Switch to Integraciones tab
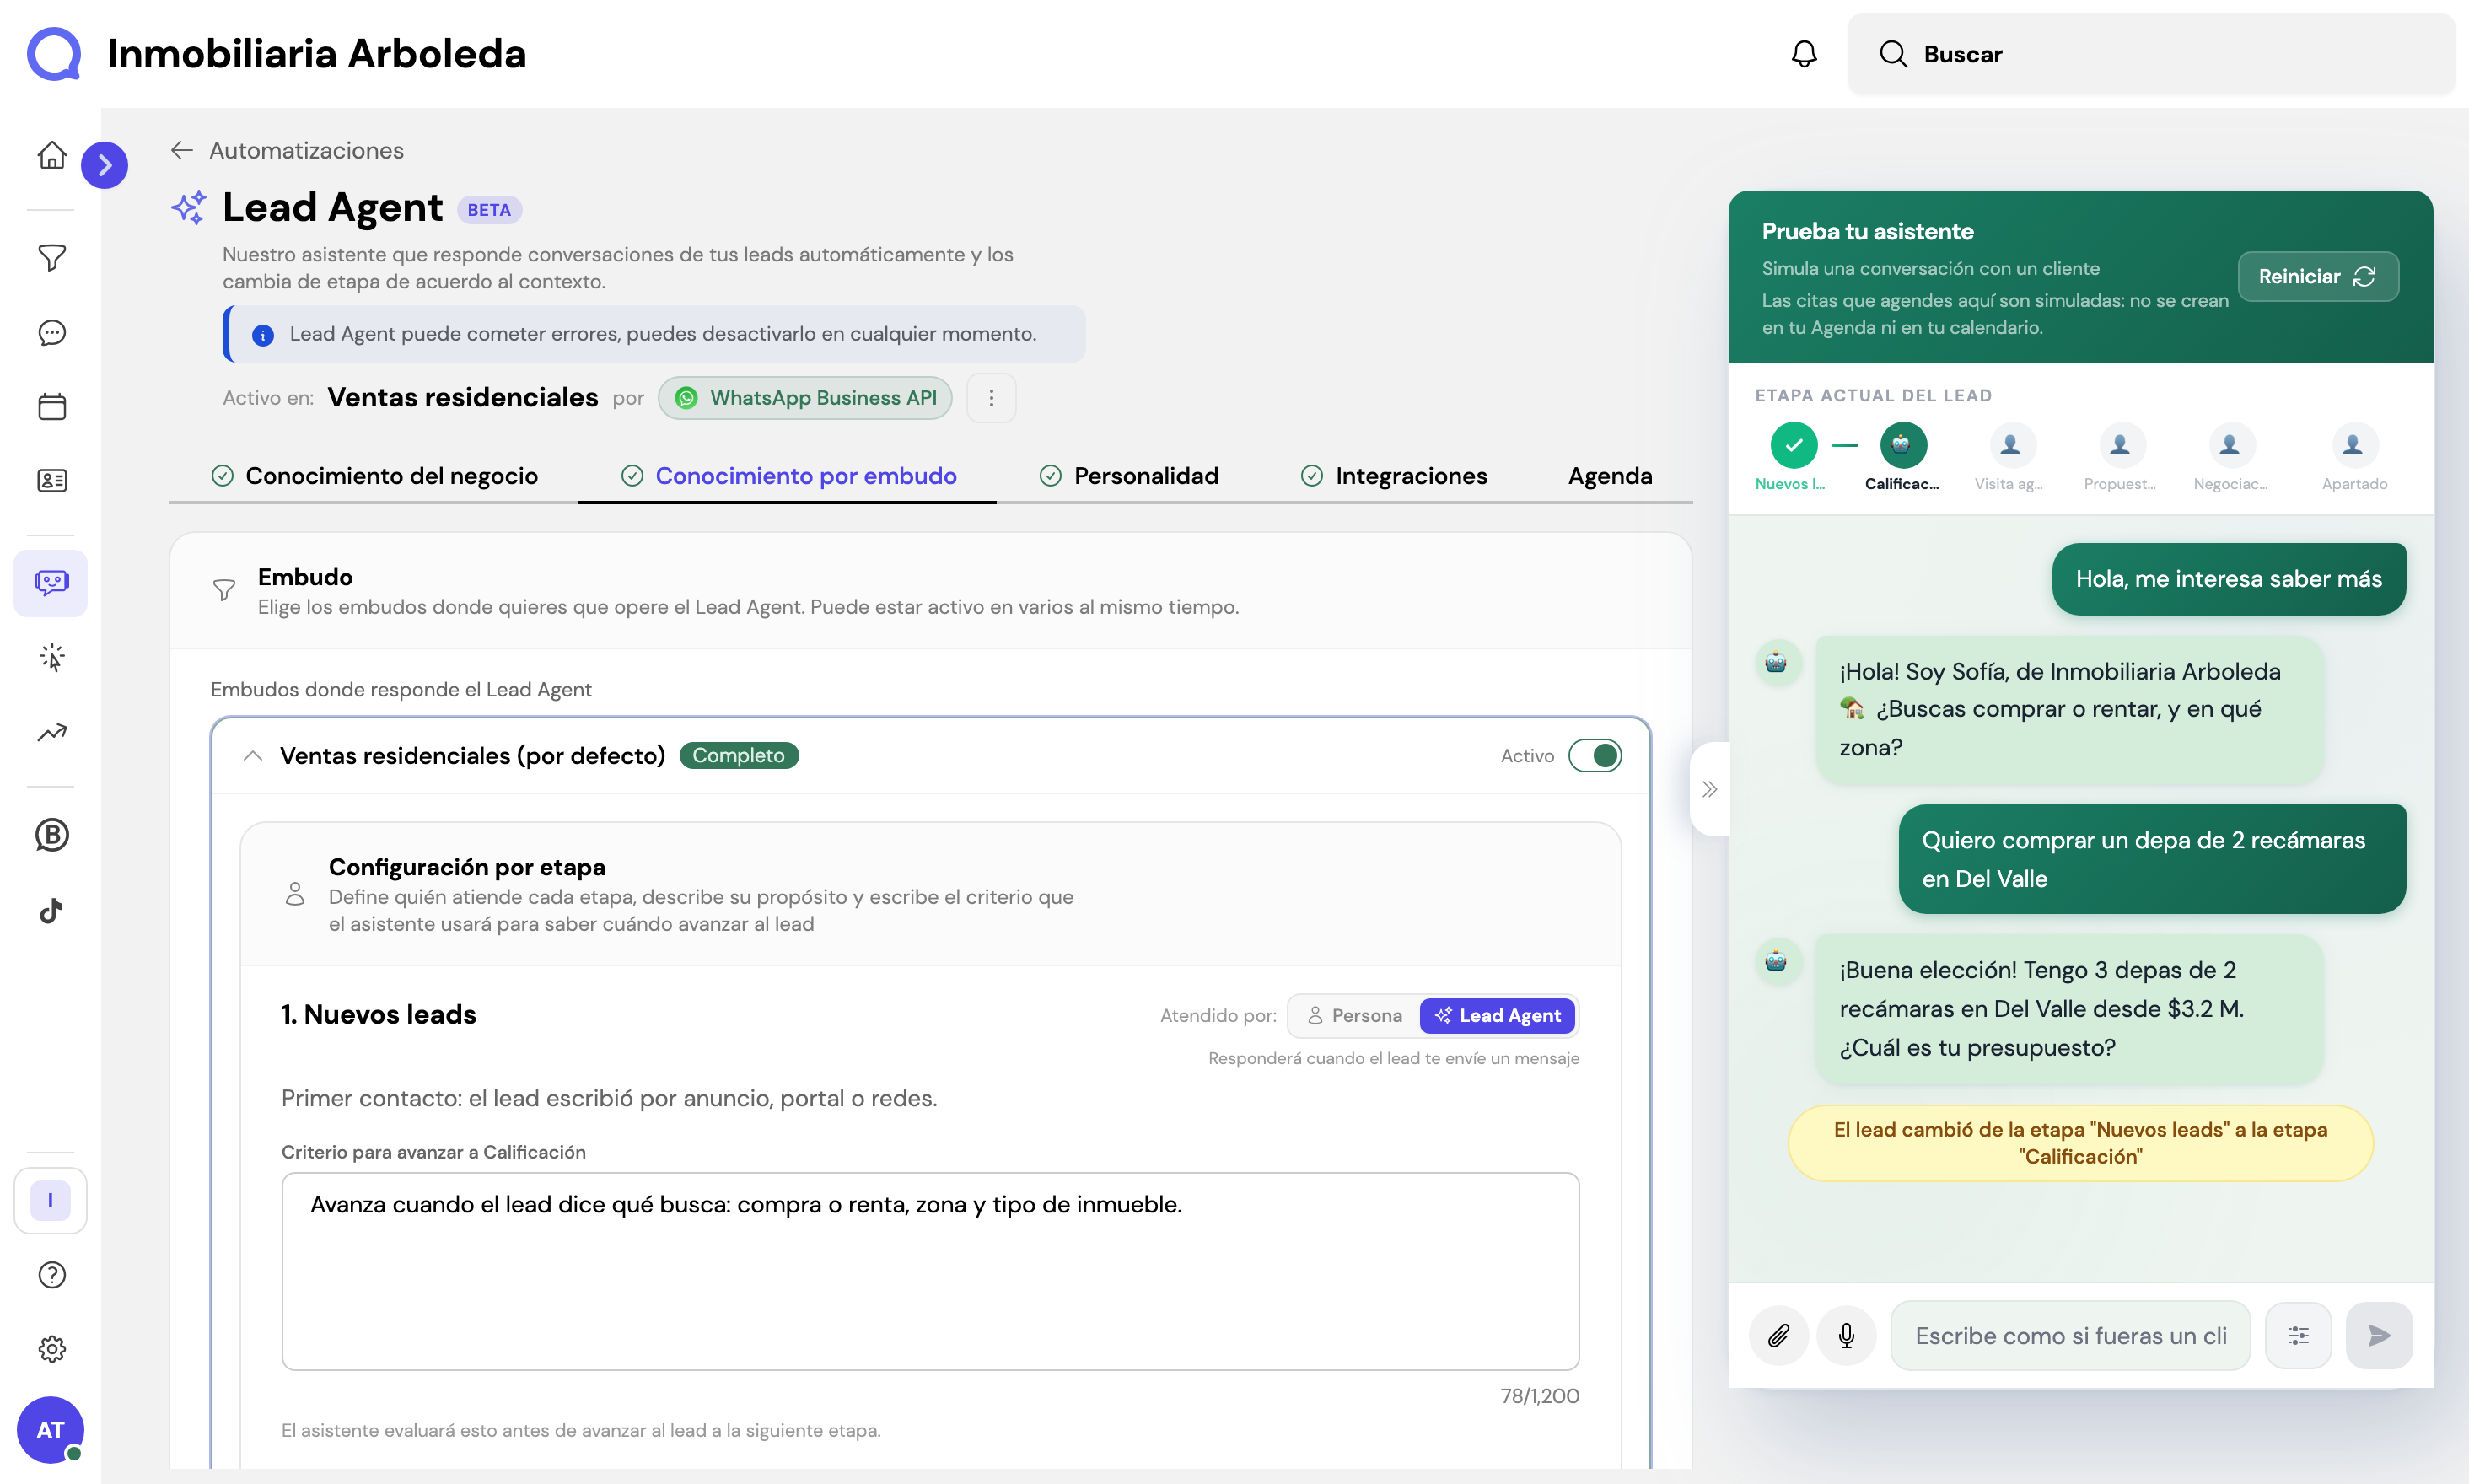 point(1394,476)
